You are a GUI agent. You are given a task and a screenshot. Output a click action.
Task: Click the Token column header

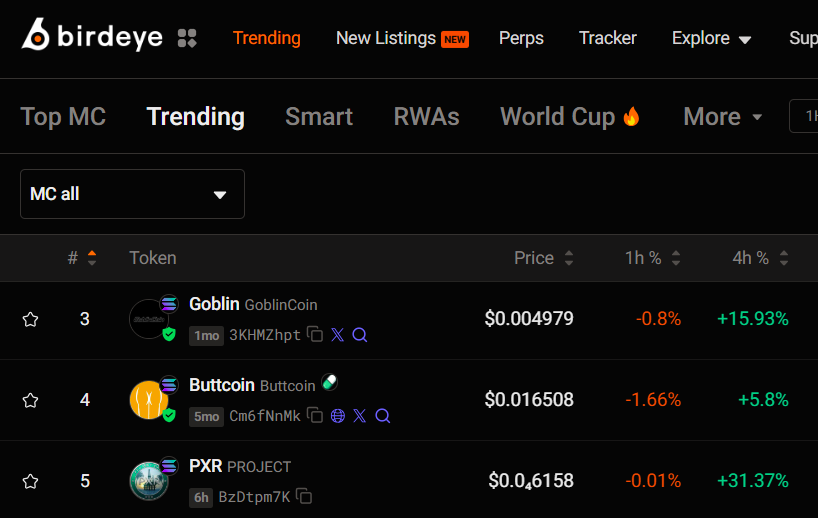point(153,258)
